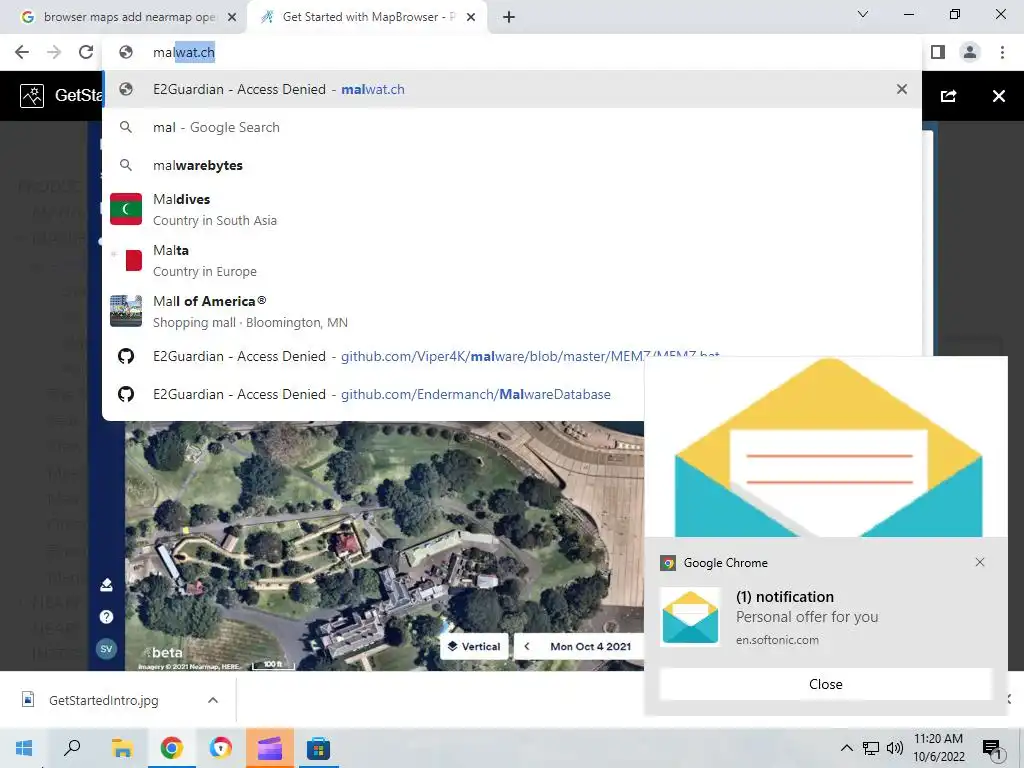The height and width of the screenshot is (768, 1024).
Task: Go to previous capture date with left chevron
Action: (x=526, y=647)
